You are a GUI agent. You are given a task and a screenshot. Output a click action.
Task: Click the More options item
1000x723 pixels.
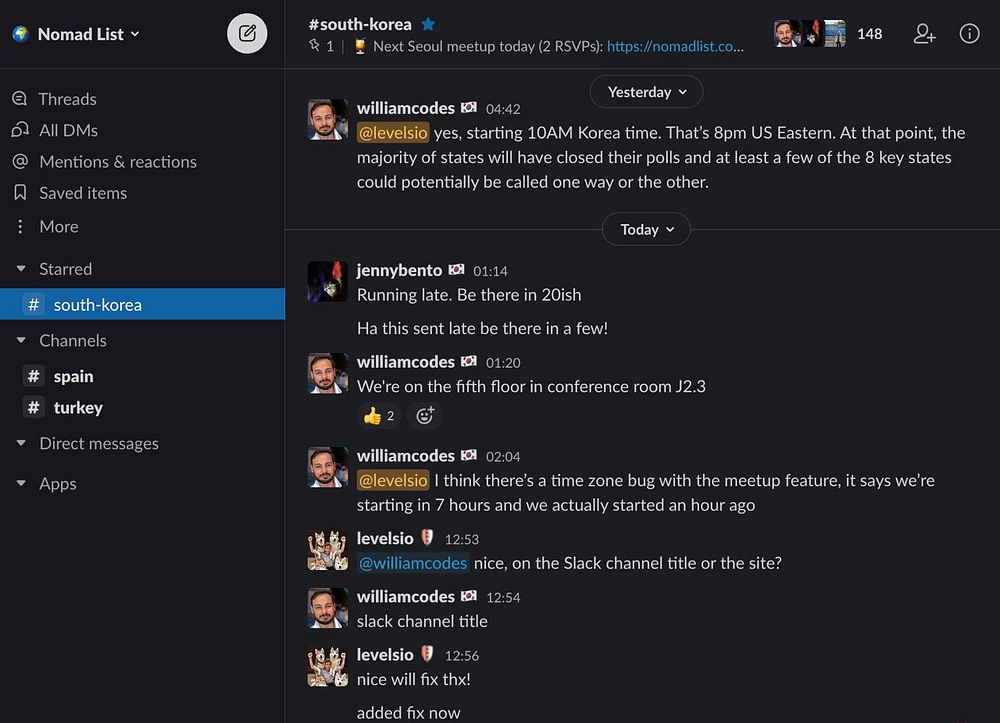click(58, 227)
